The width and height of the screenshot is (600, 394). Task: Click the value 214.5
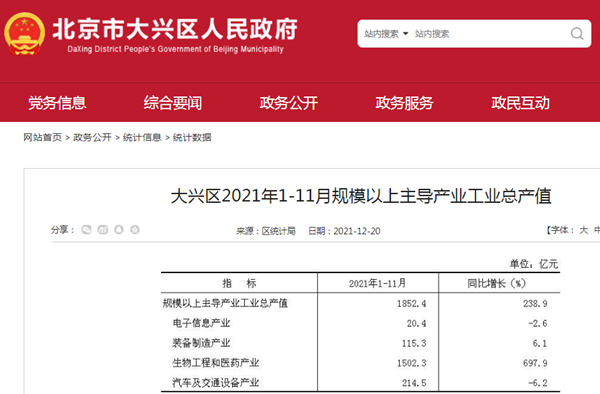414,383
